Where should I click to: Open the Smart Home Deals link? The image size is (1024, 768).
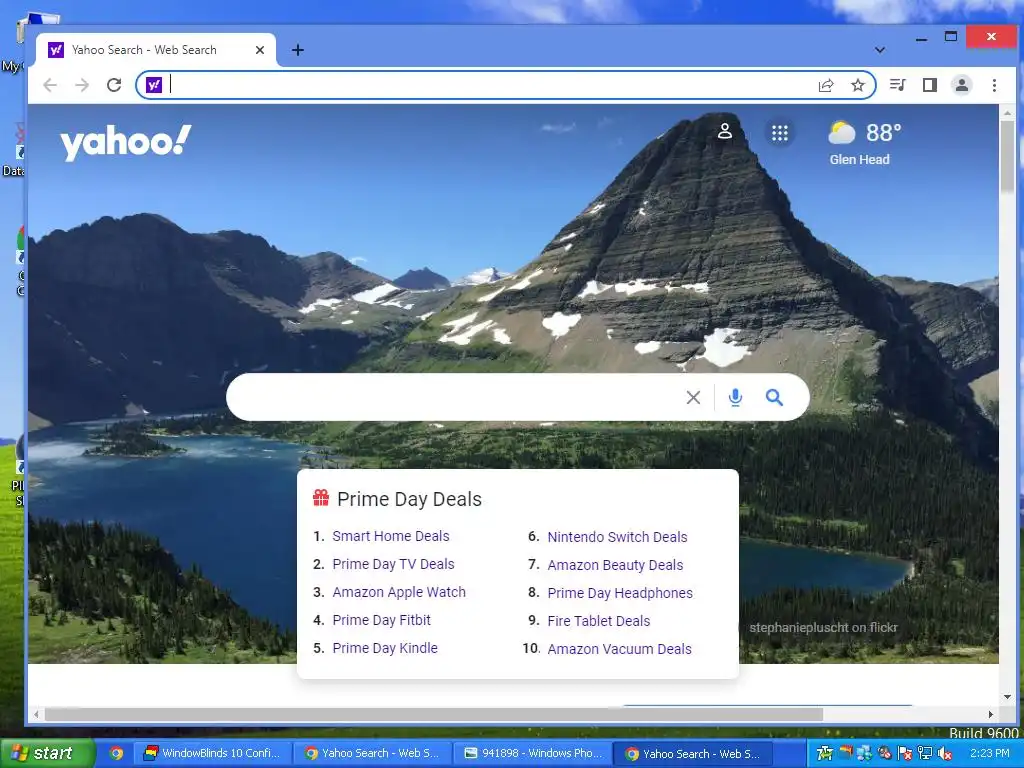pos(391,536)
